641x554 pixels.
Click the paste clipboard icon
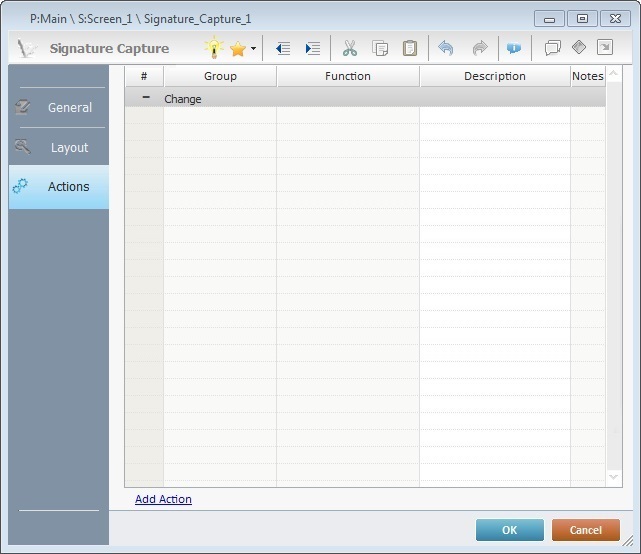(x=410, y=48)
